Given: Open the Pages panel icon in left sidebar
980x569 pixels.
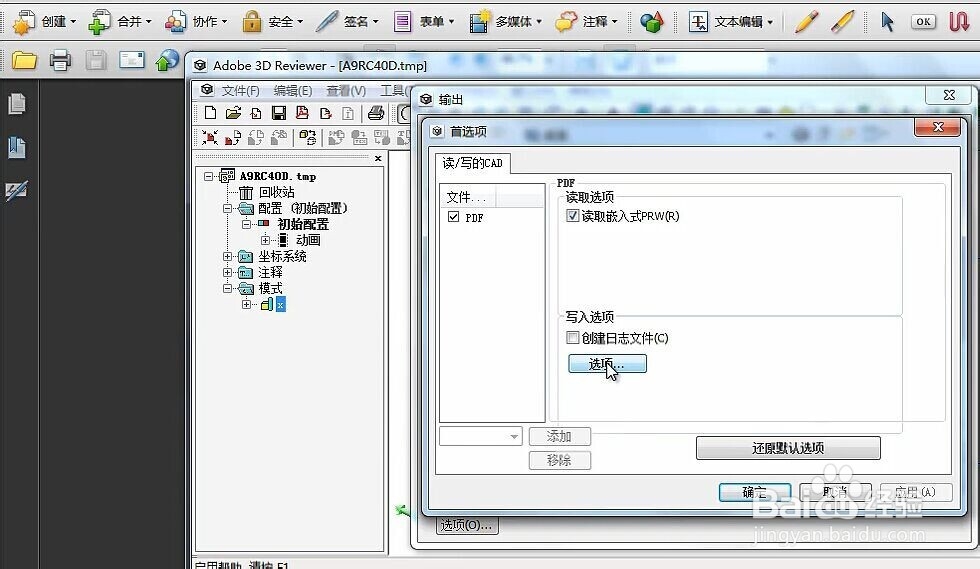Looking at the screenshot, I should coord(17,104).
